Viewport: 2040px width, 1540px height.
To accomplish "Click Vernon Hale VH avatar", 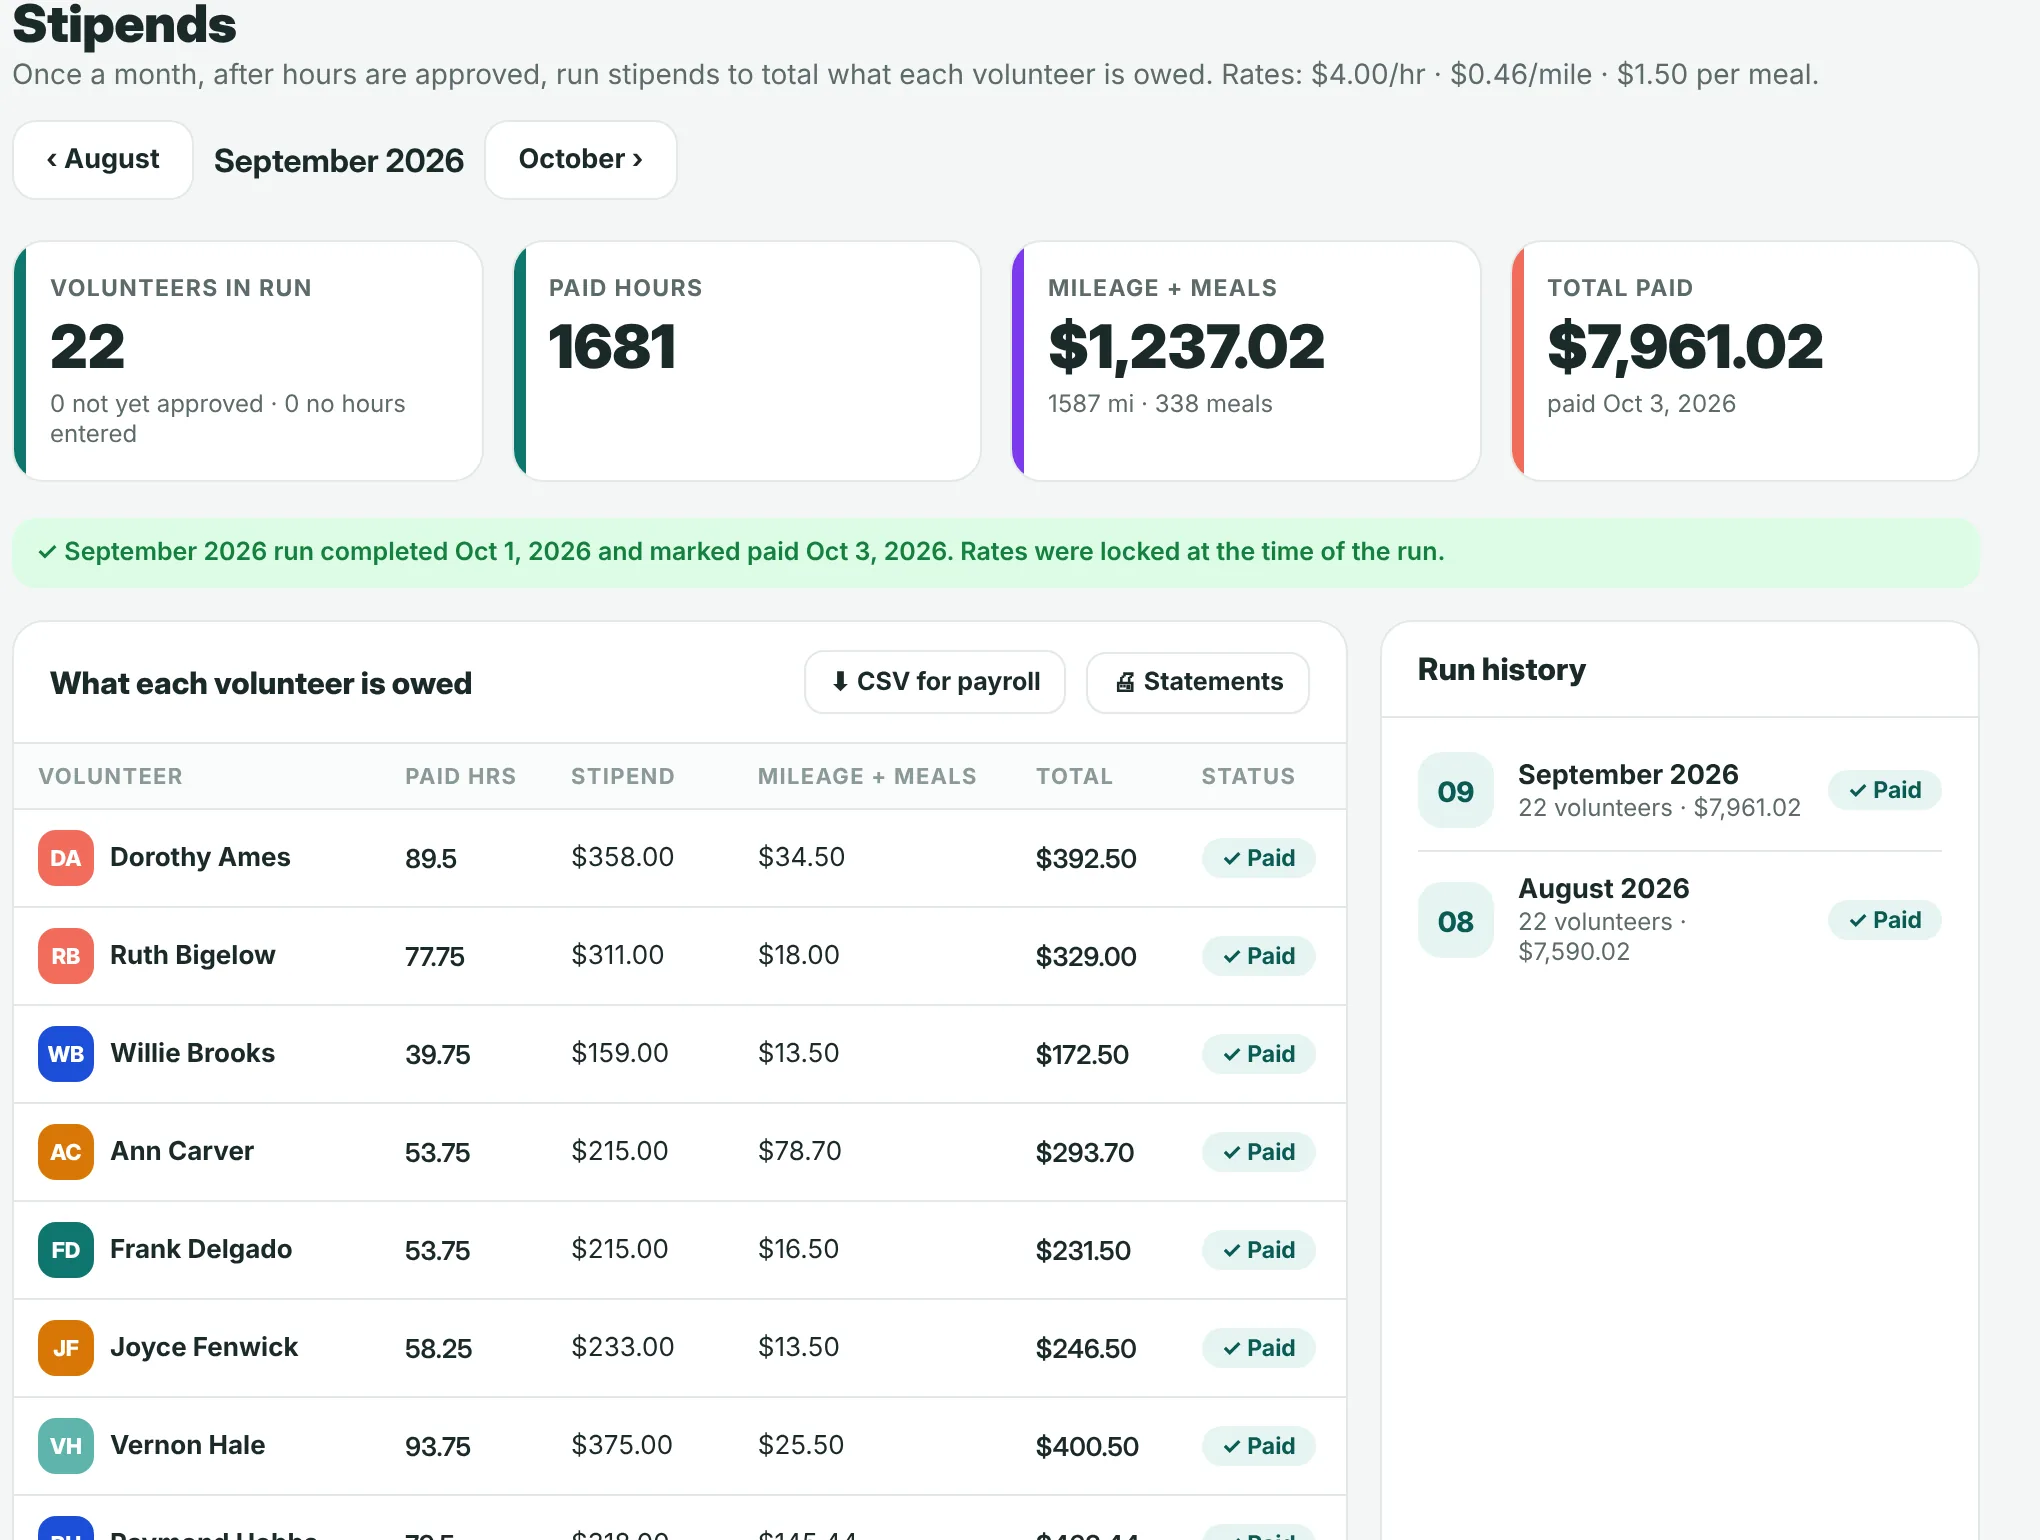I will pos(66,1446).
